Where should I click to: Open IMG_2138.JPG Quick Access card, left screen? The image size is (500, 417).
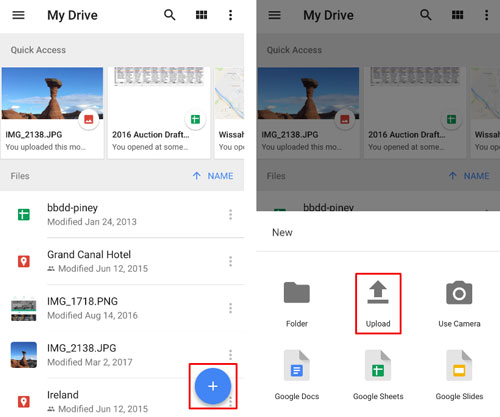click(x=52, y=113)
